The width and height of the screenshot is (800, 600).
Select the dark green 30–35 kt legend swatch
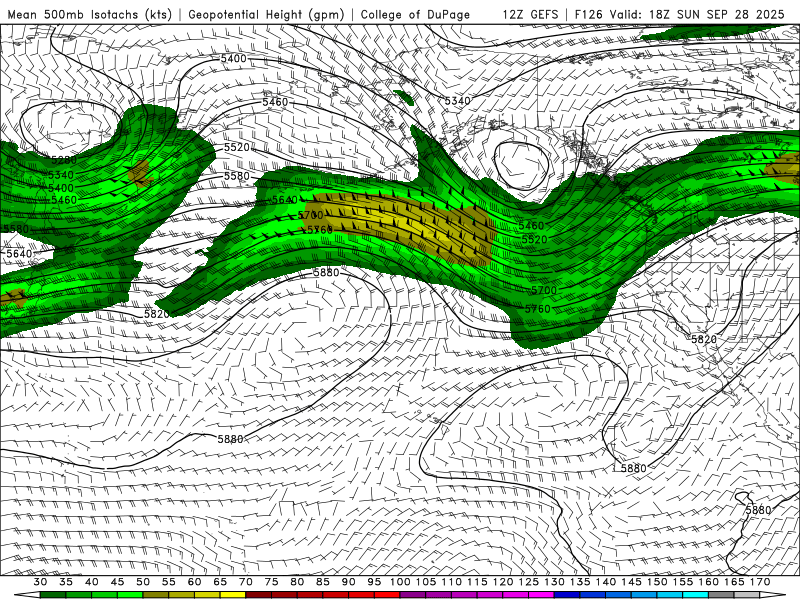53,595
